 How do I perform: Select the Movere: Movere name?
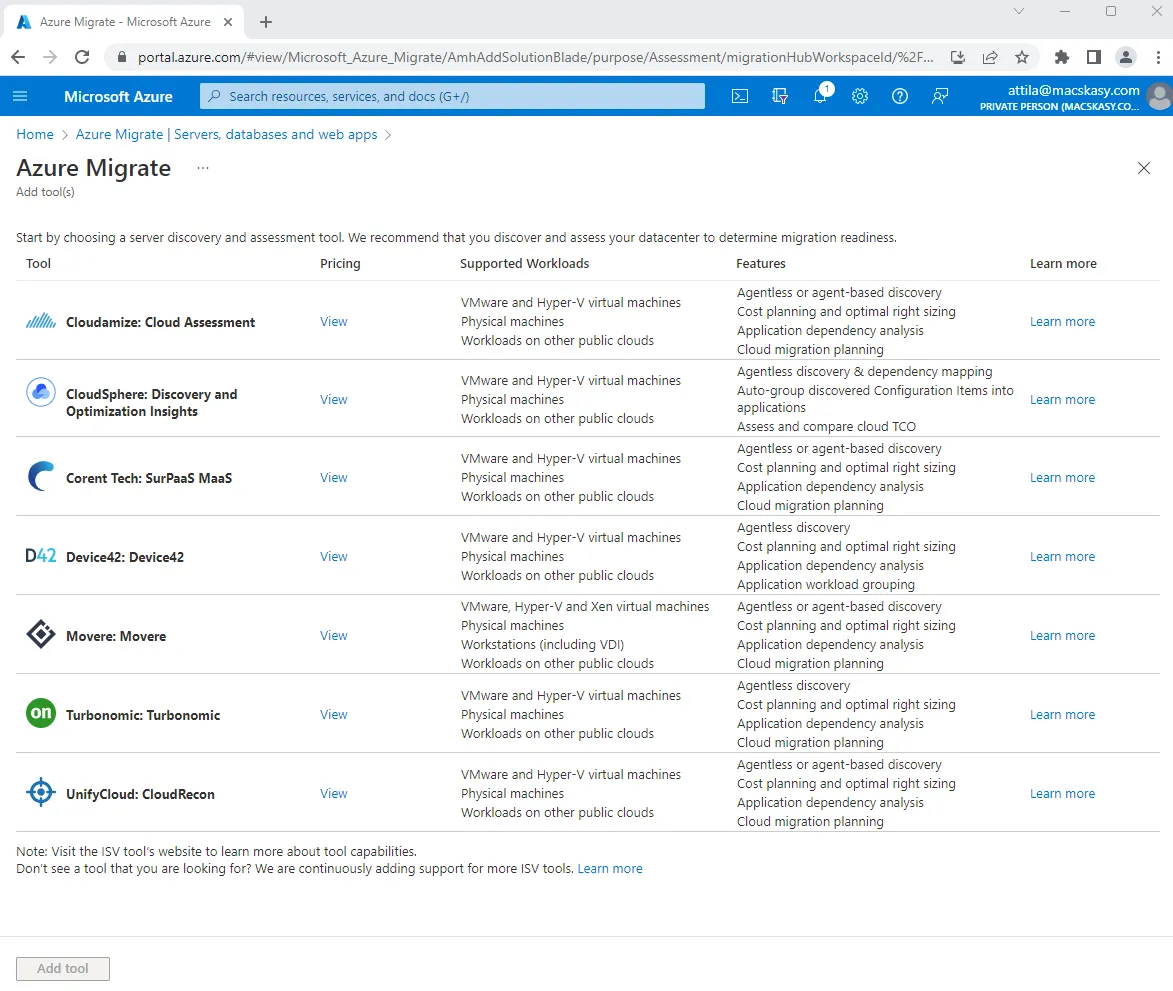coord(116,636)
